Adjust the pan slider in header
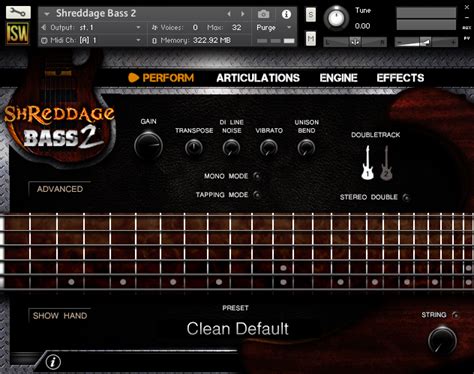 coord(355,42)
